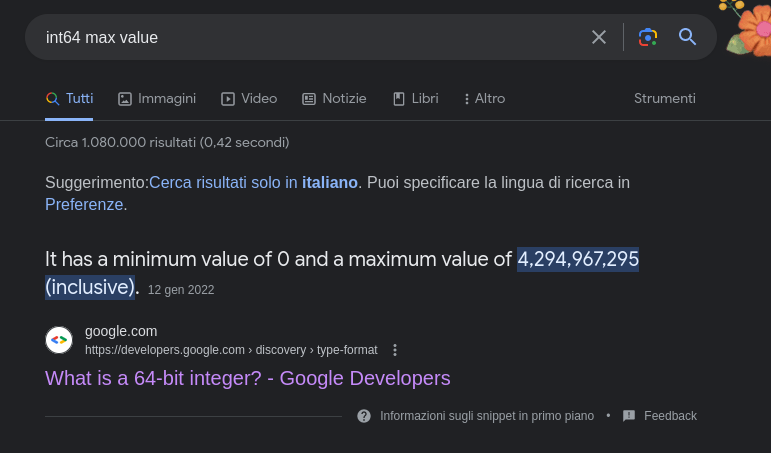
Task: Select the Tutti tab
Action: click(x=69, y=98)
